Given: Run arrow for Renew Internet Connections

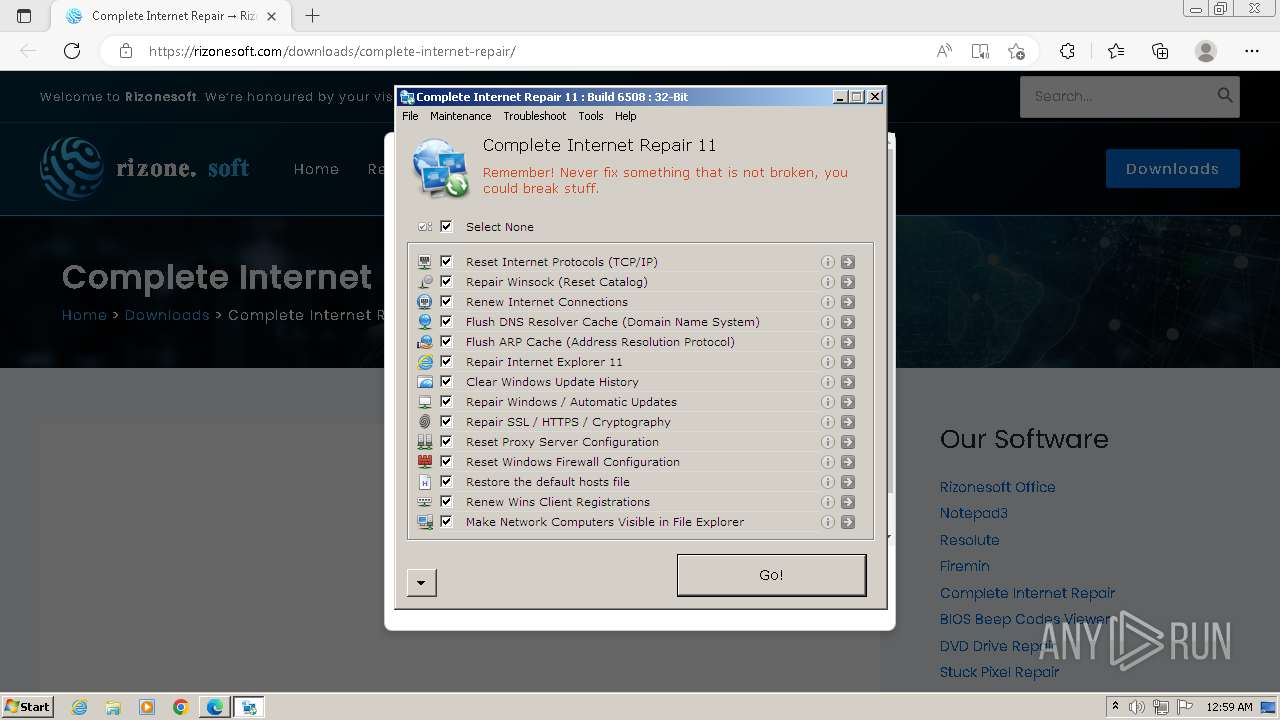Looking at the screenshot, I should click(x=848, y=302).
